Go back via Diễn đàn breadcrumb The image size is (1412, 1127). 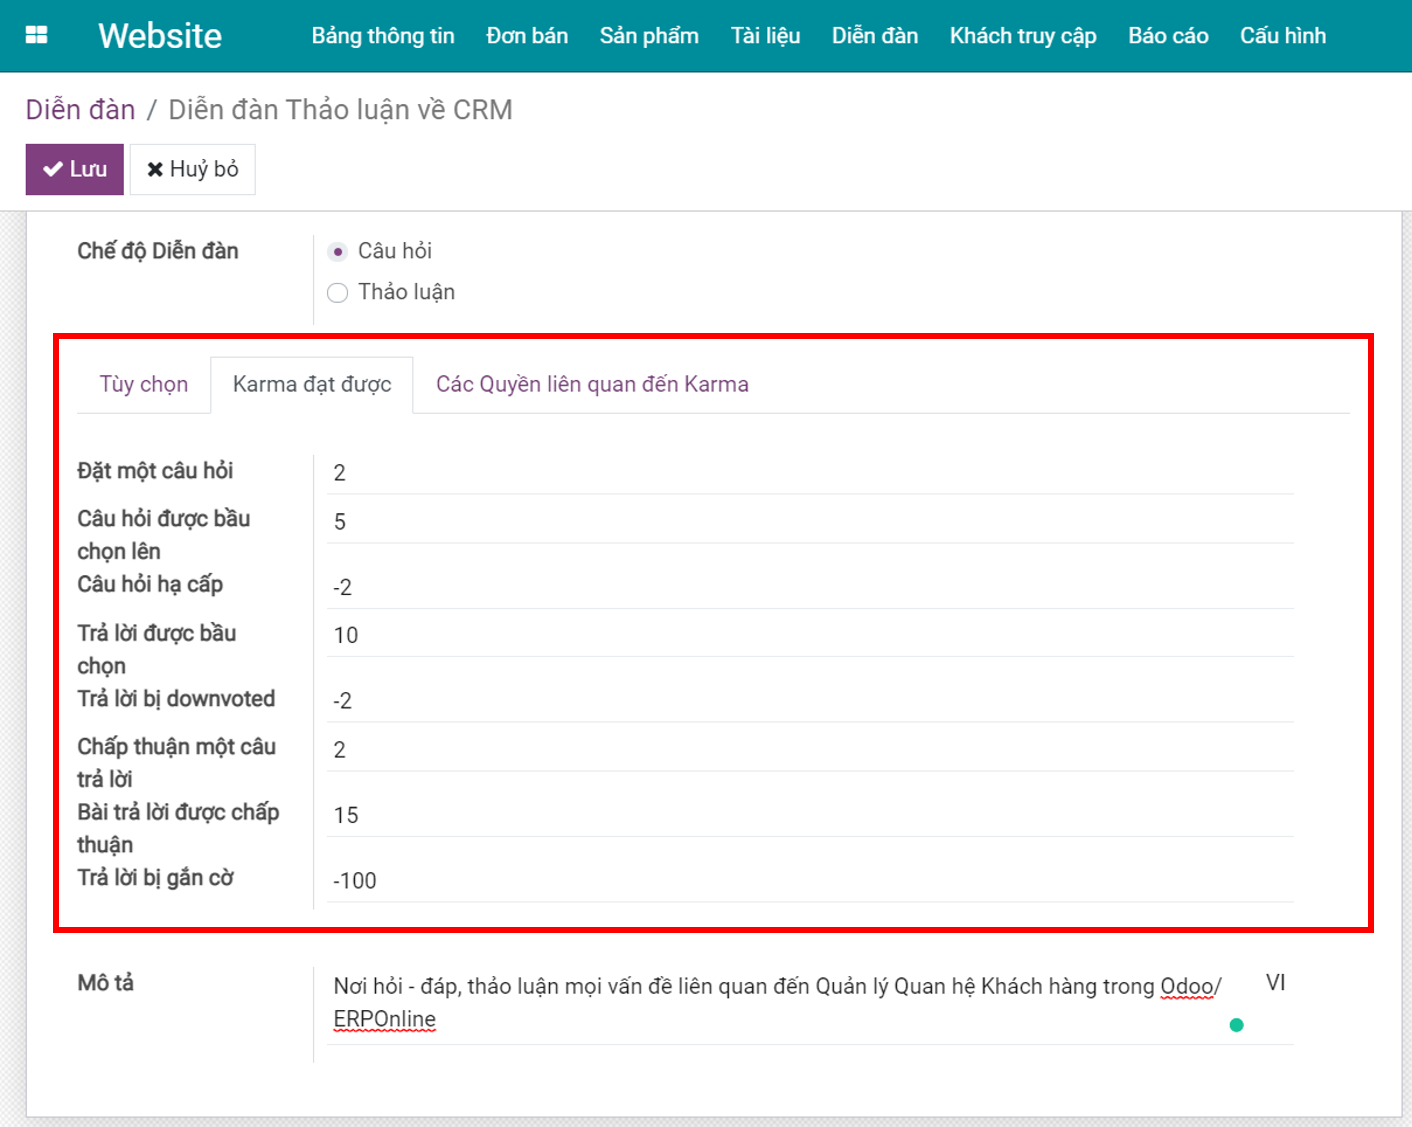coord(80,109)
